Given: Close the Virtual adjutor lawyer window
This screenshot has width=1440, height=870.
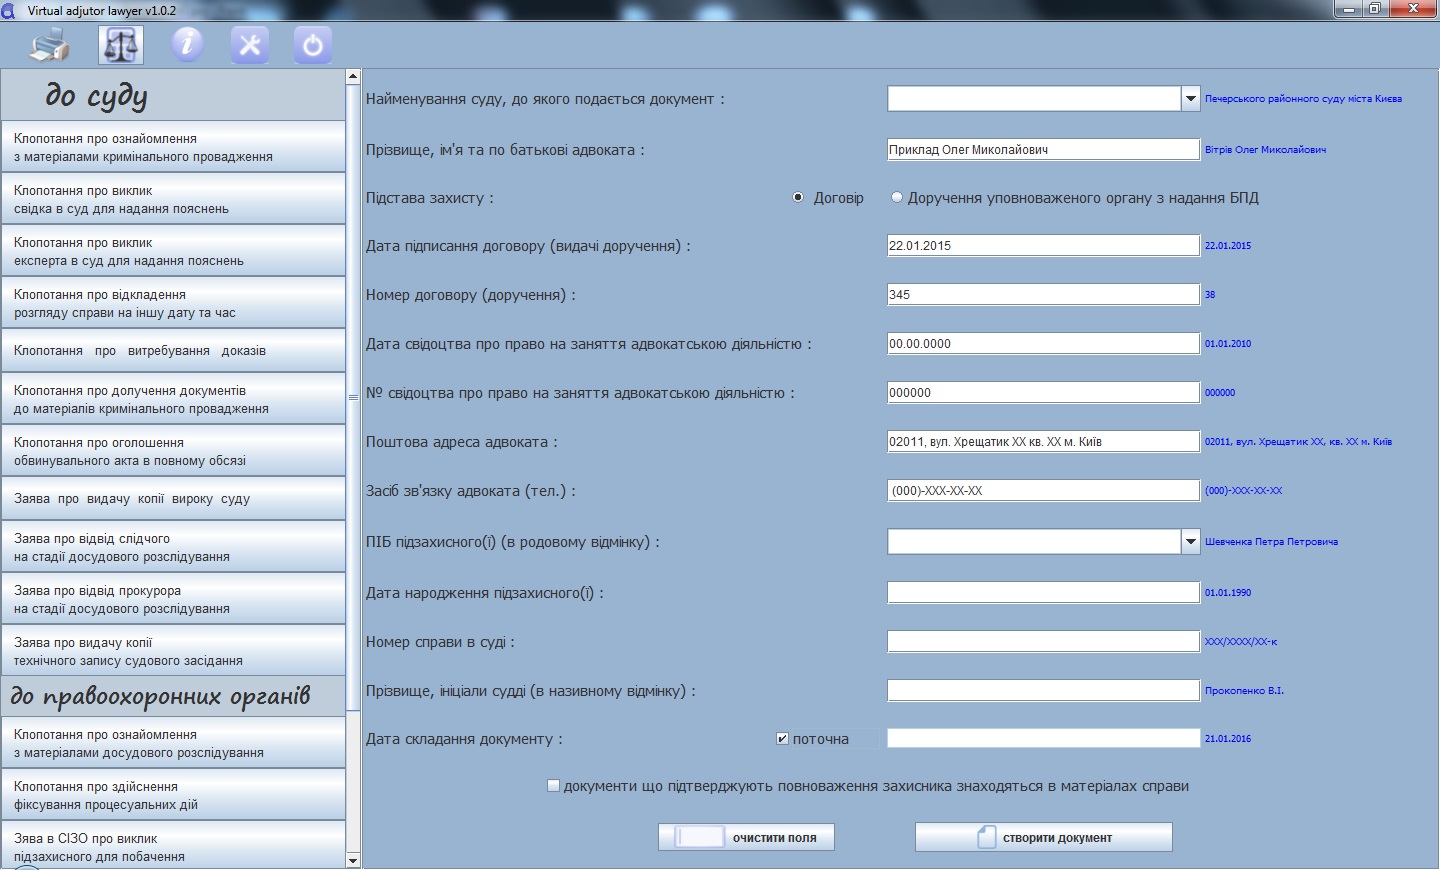Looking at the screenshot, I should point(1414,9).
